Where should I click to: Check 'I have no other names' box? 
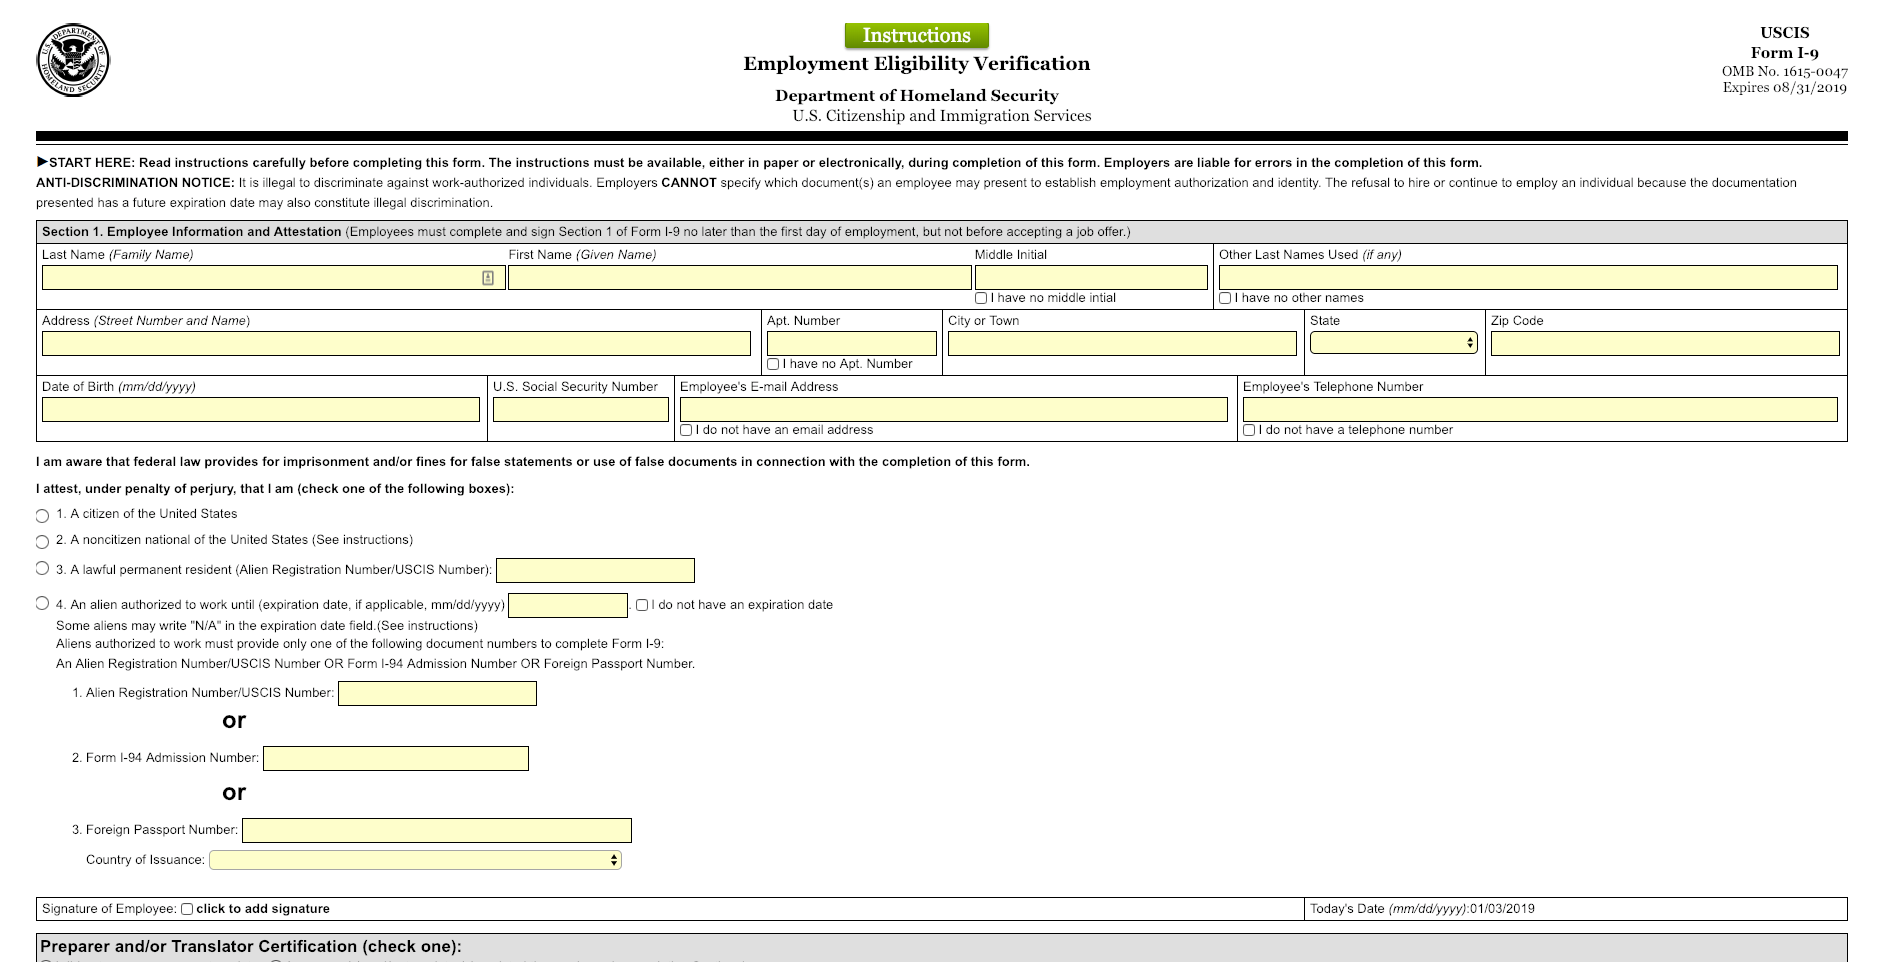click(x=1225, y=298)
